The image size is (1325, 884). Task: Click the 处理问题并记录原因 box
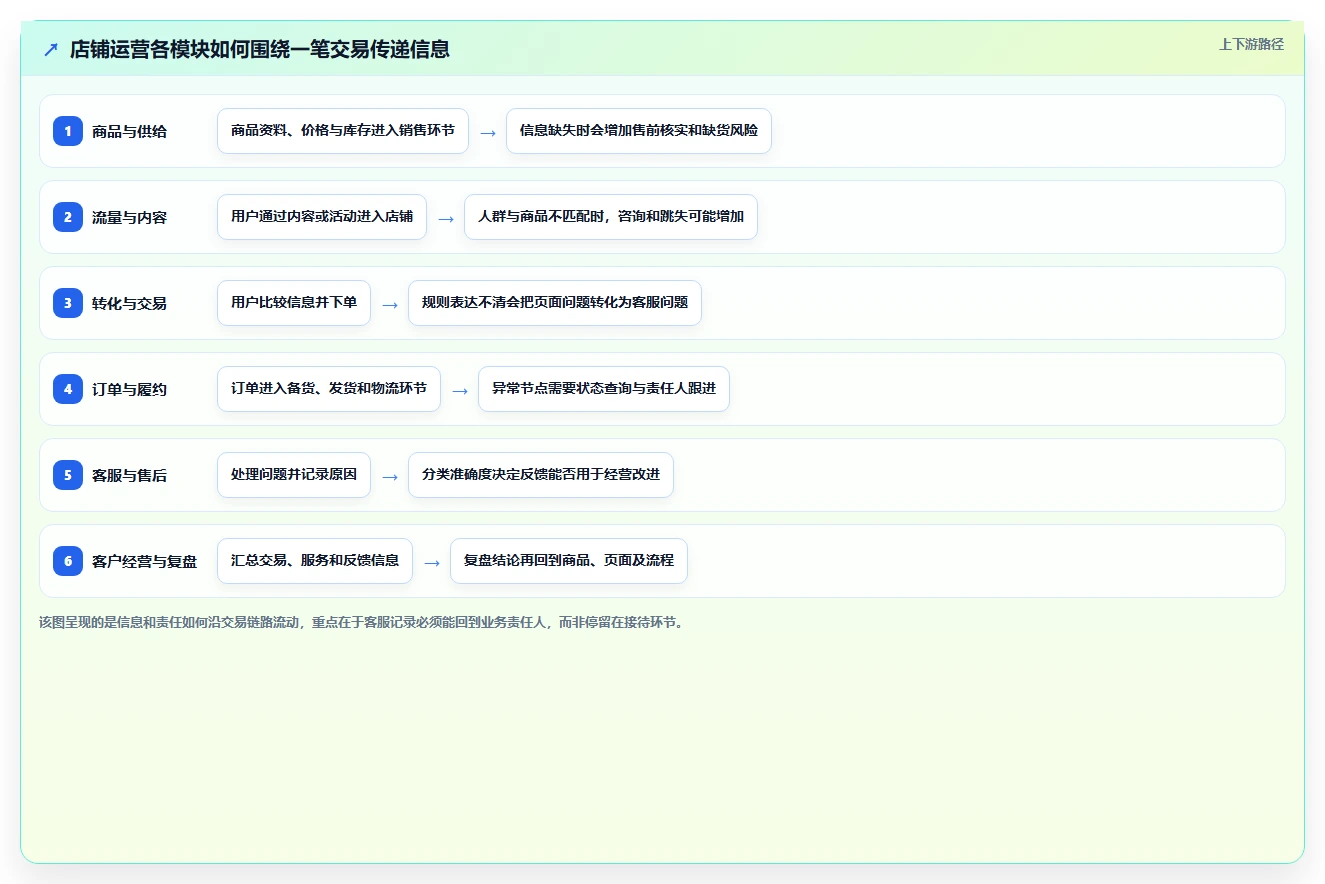(294, 475)
